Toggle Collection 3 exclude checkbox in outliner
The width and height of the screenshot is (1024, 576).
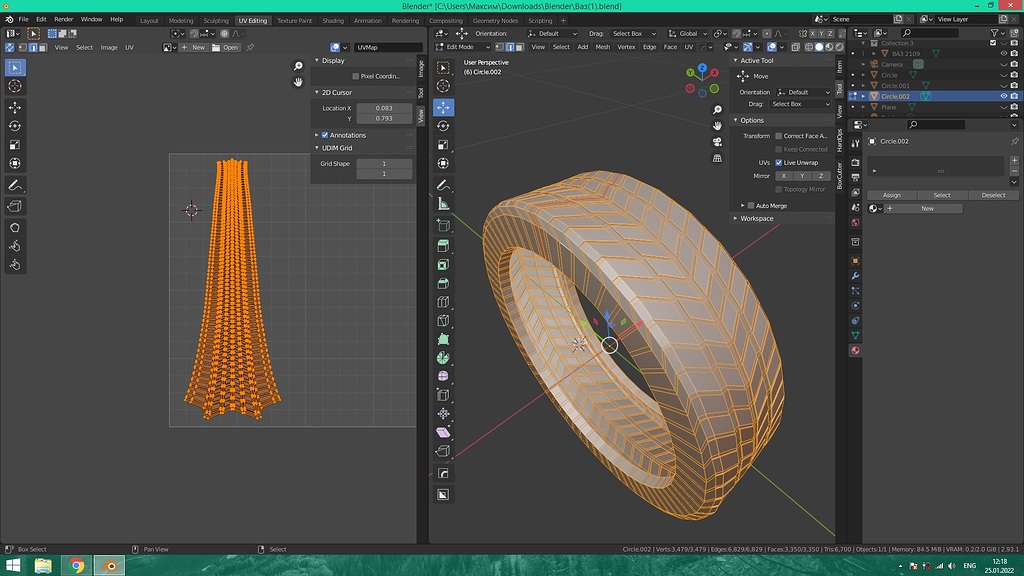(x=993, y=43)
